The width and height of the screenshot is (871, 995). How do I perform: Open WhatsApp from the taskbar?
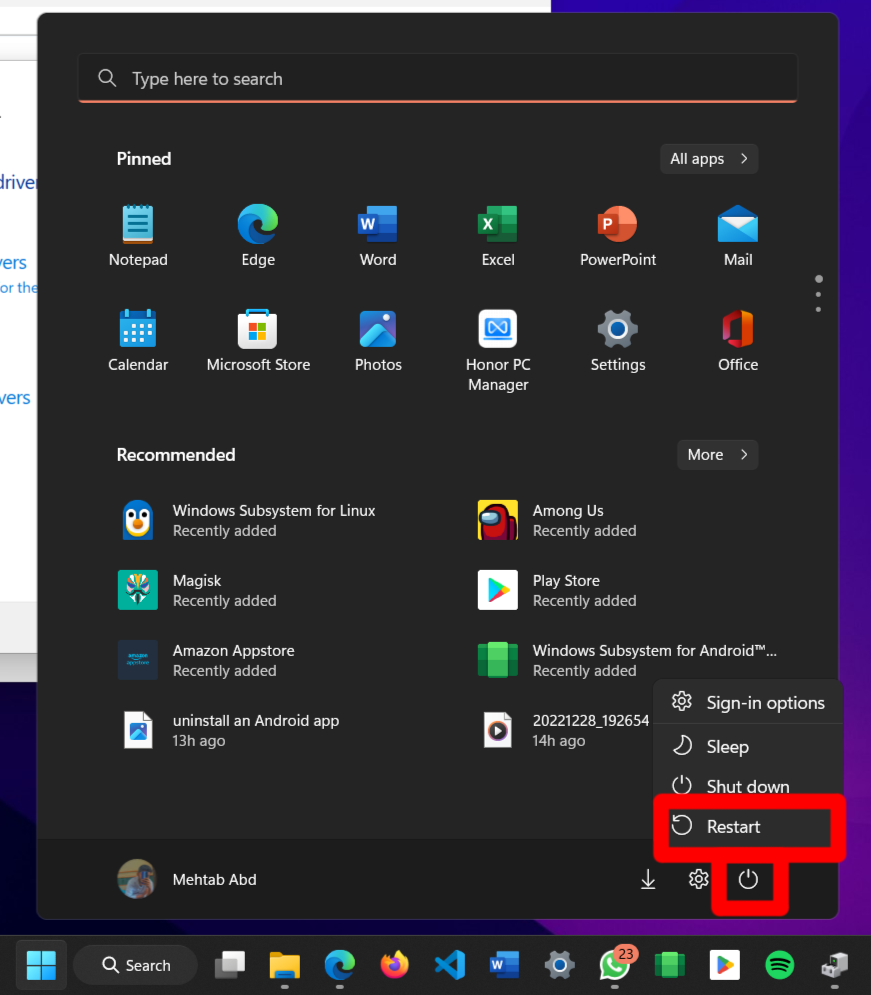point(614,965)
